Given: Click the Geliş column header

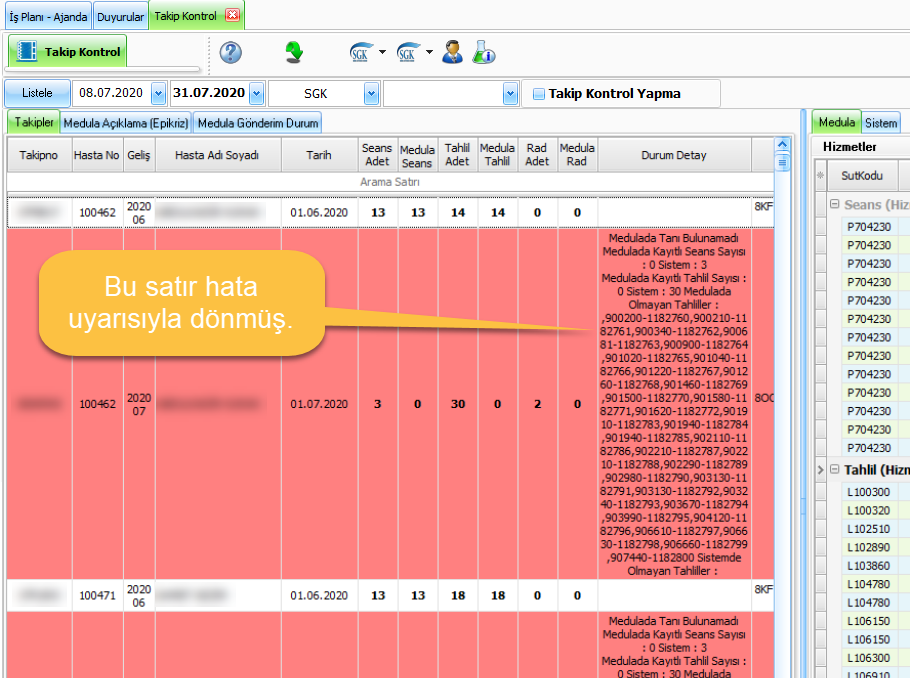Looking at the screenshot, I should click(x=139, y=155).
